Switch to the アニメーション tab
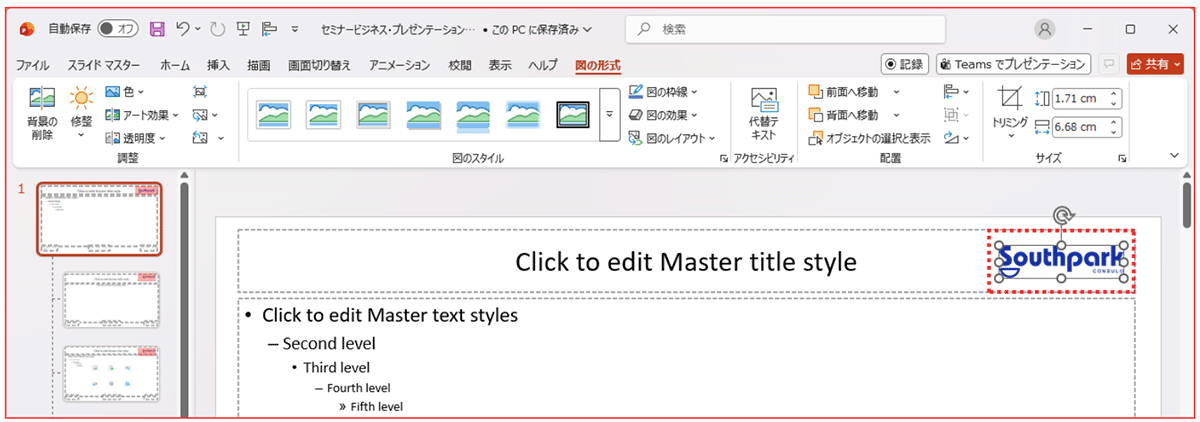Image resolution: width=1200 pixels, height=422 pixels. tap(400, 65)
